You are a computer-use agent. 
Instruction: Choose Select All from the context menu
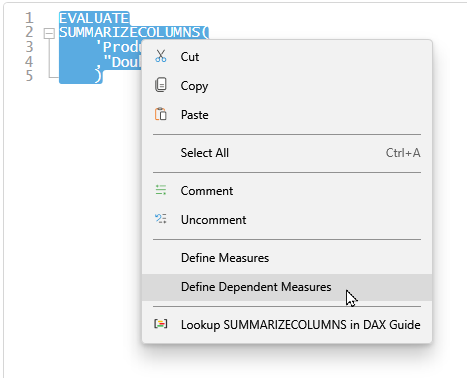tap(287, 153)
